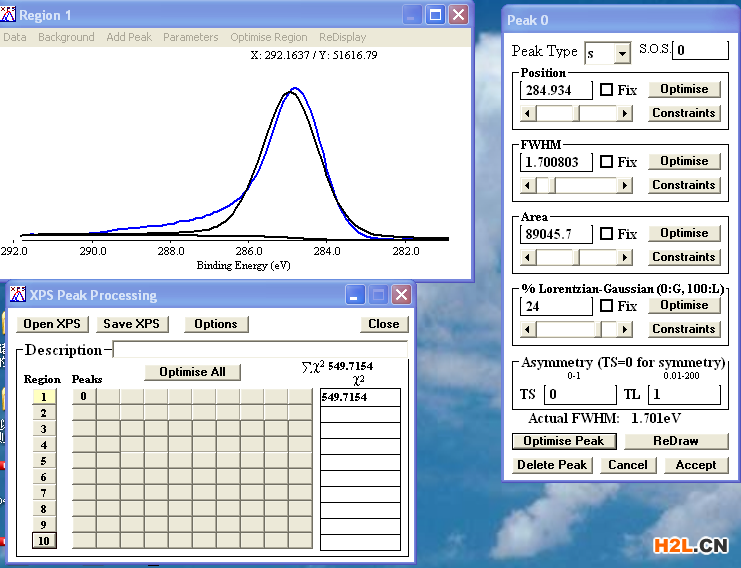
Task: Click the Area slider's right arrow
Action: coord(625,258)
